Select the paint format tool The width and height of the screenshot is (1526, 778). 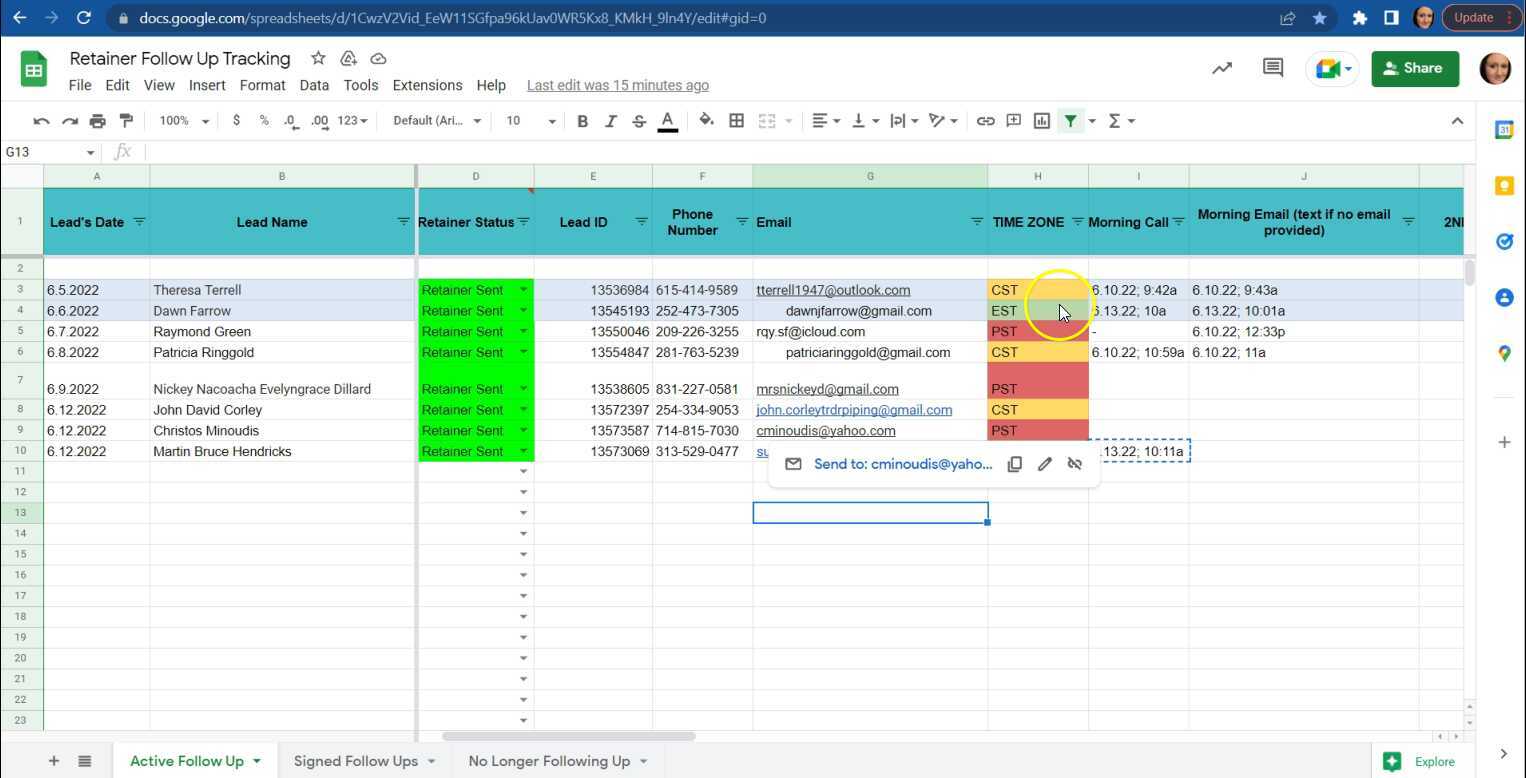click(126, 121)
